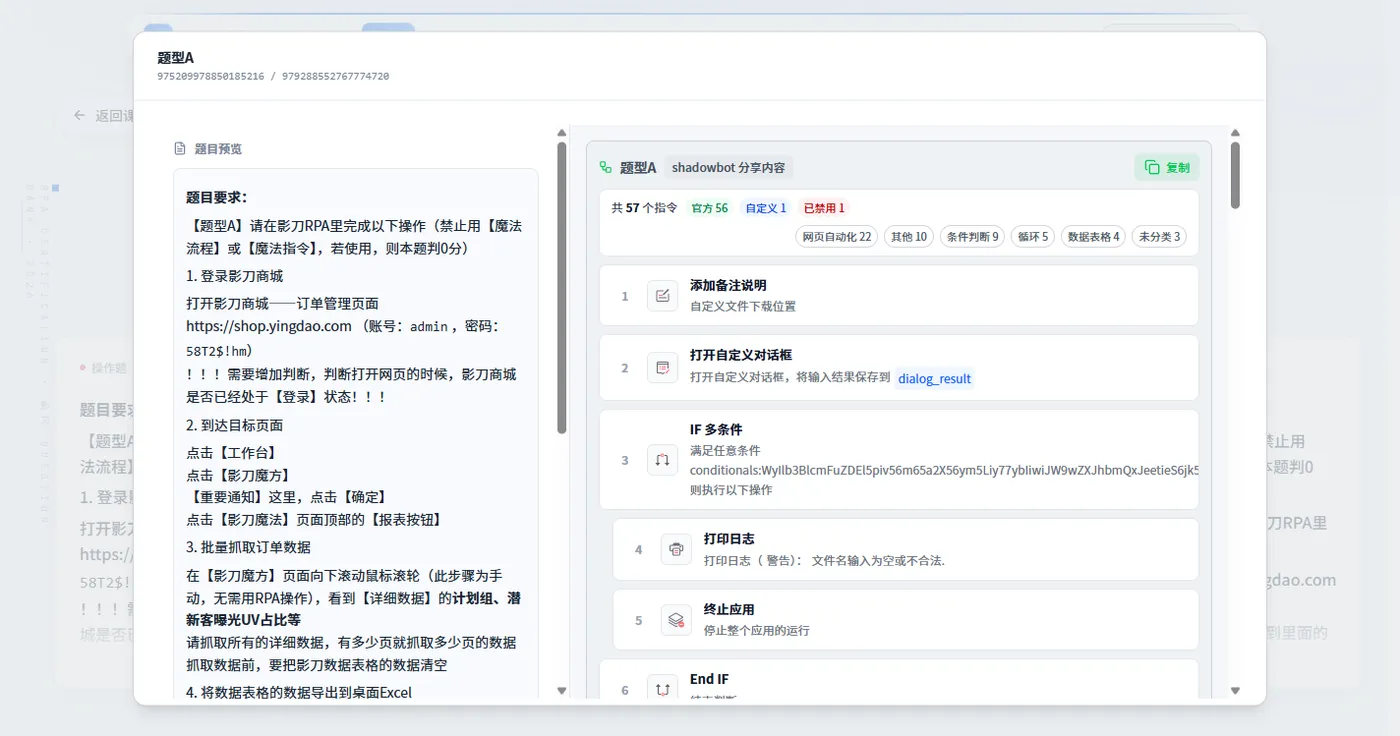Click the End IF step icon
1400x736 pixels.
tap(662, 689)
